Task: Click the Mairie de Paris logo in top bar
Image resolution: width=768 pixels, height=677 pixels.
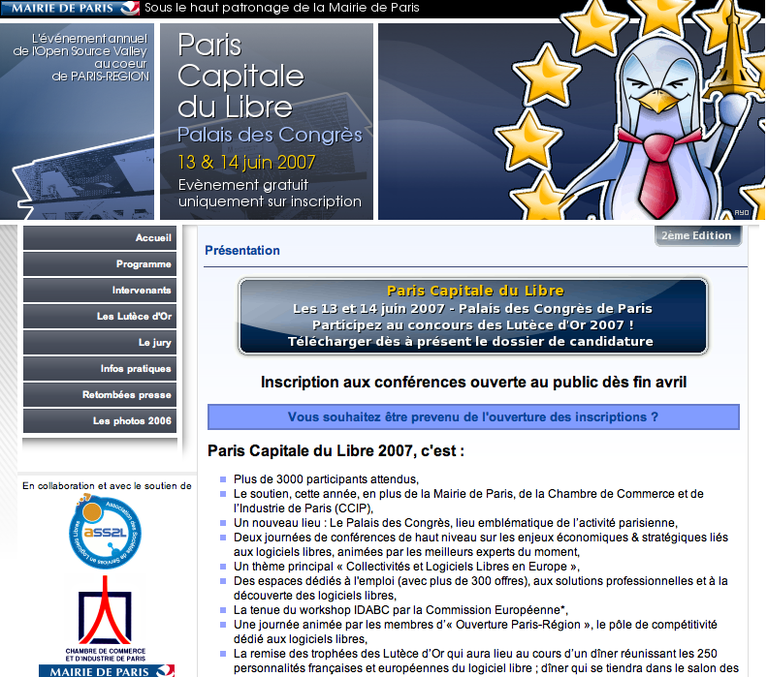Action: coord(70,8)
